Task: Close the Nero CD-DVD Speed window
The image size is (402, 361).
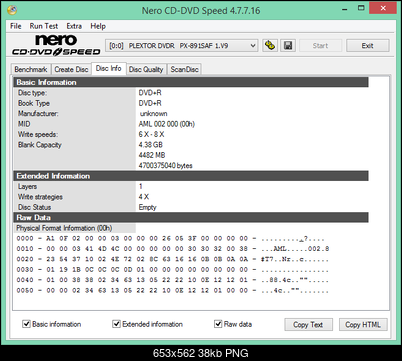Action: (x=383, y=8)
